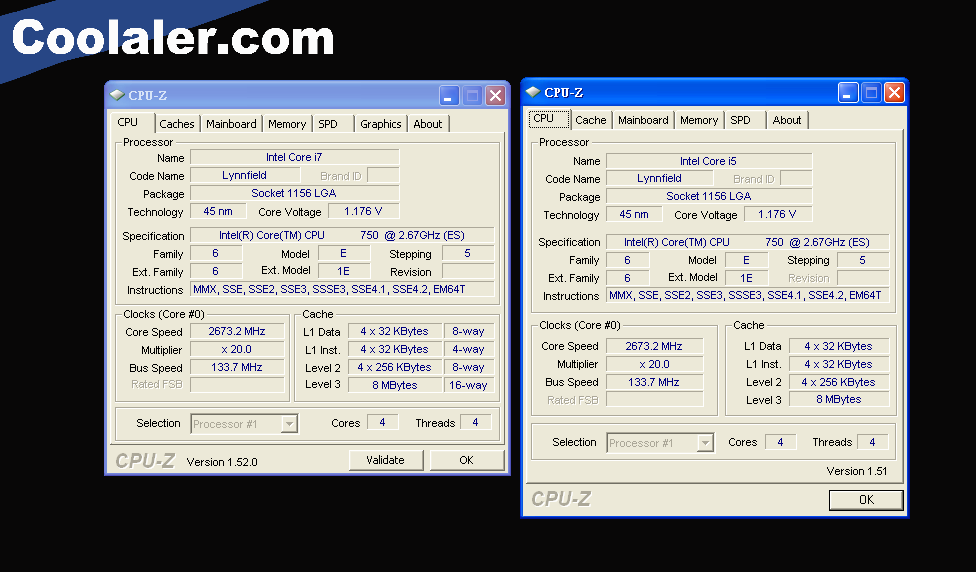Click Instructions field in left window
Viewport: 976px width, 572px height.
click(x=342, y=289)
